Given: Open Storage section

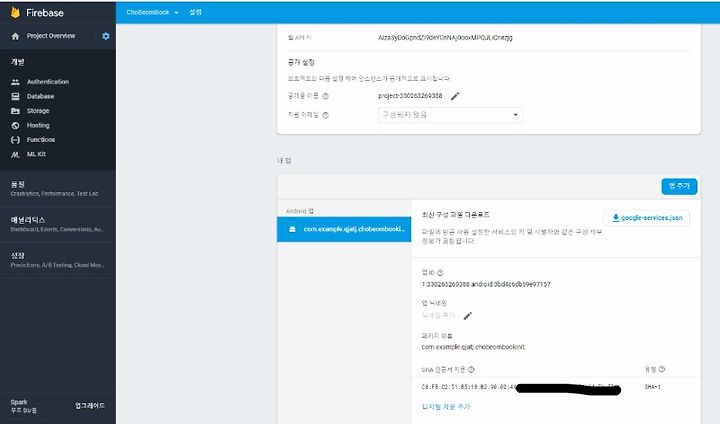Looking at the screenshot, I should click(38, 111).
